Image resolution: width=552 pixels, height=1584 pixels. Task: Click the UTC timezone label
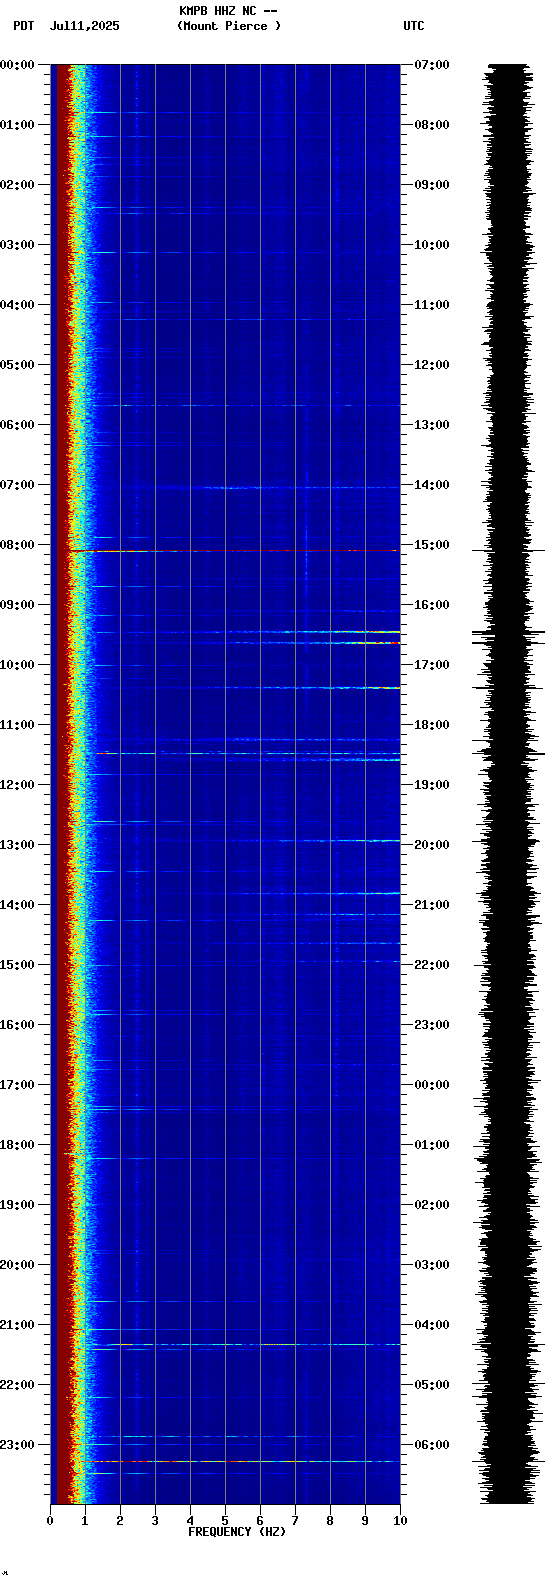(x=414, y=26)
